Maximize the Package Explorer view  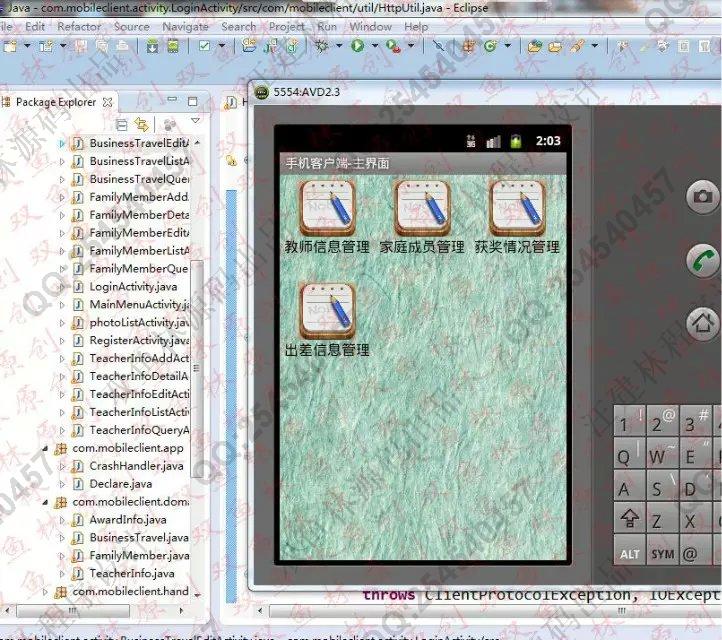[x=192, y=101]
